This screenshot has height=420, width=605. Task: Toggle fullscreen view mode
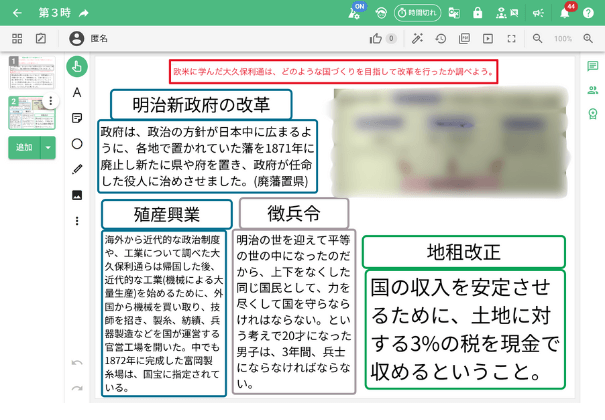coord(512,38)
